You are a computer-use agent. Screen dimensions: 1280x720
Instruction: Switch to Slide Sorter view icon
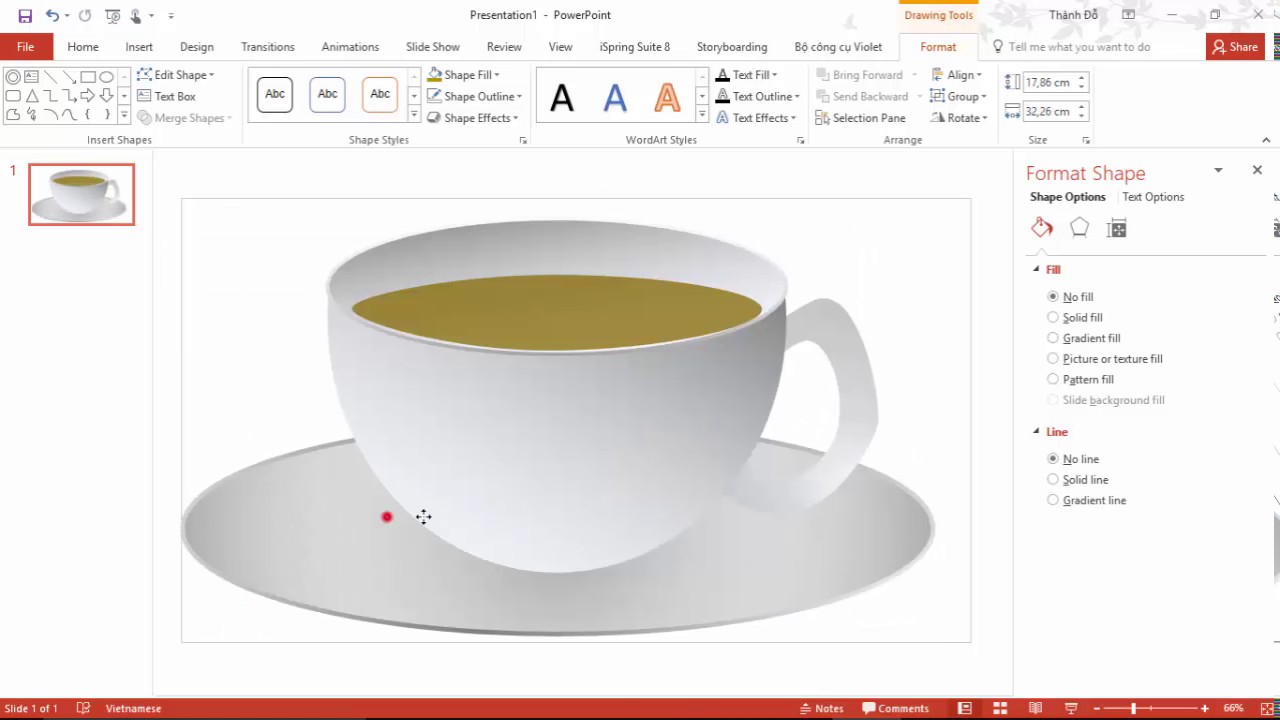coord(999,708)
